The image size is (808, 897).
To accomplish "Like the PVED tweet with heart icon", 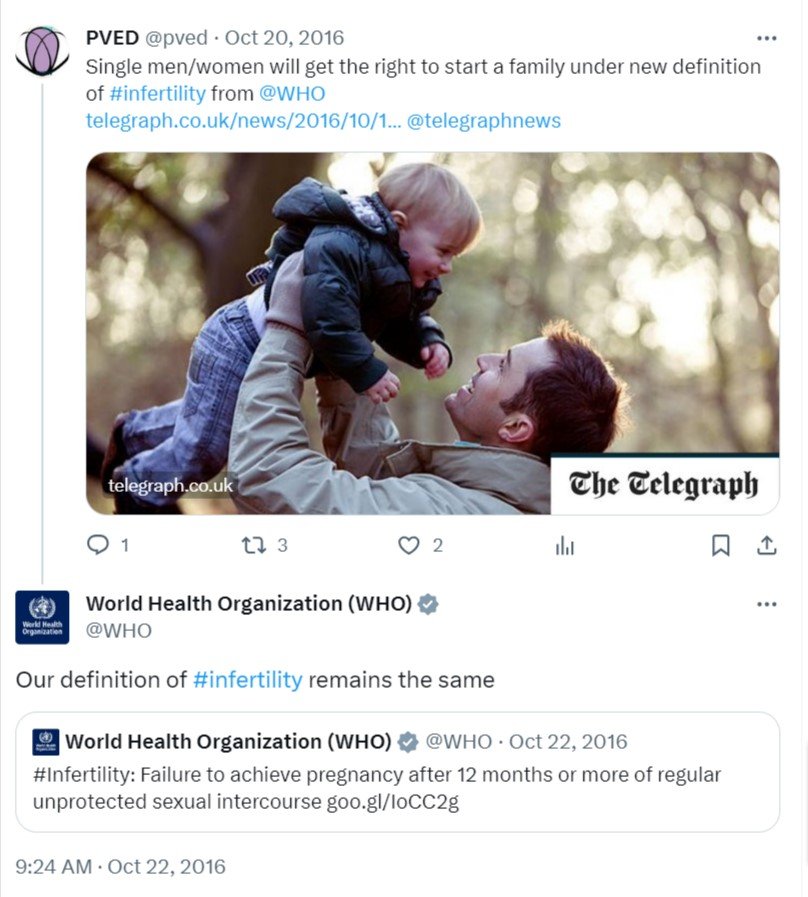I will click(x=409, y=545).
